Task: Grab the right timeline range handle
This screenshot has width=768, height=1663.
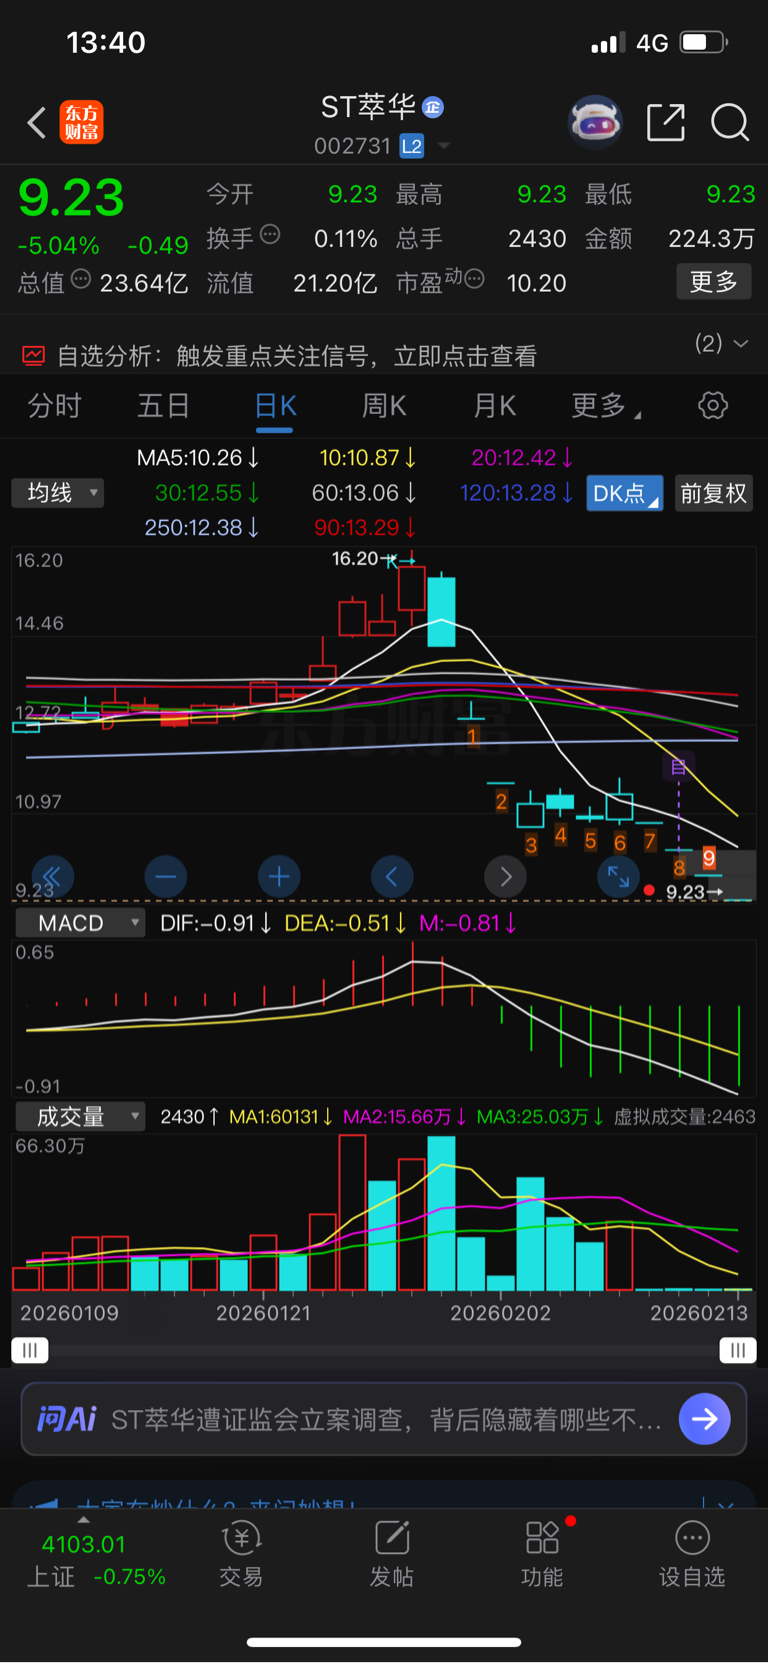Action: point(738,1350)
